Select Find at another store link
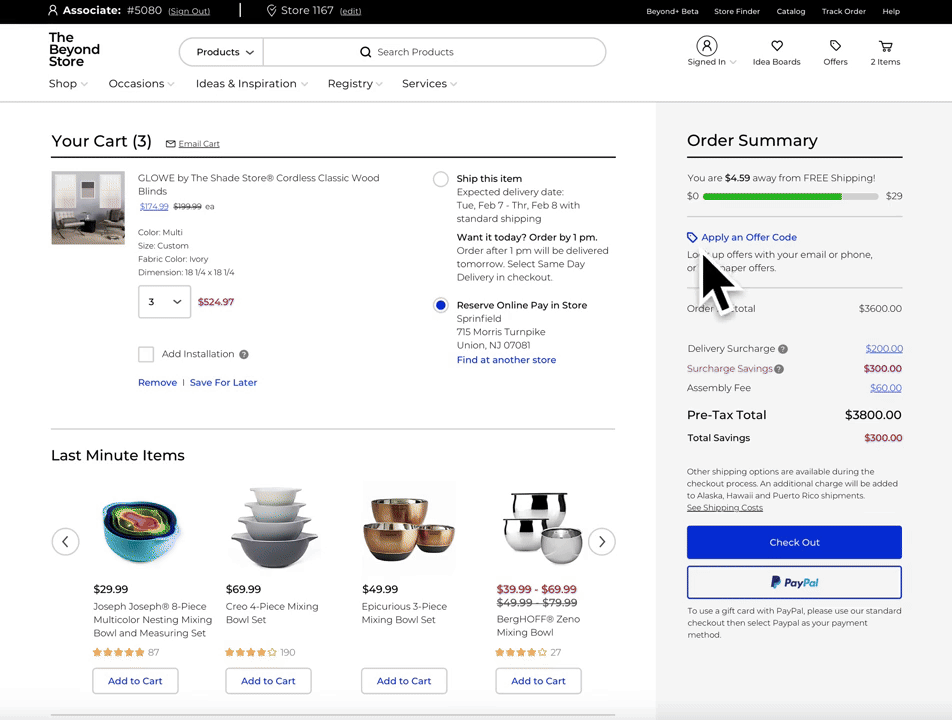 click(506, 359)
